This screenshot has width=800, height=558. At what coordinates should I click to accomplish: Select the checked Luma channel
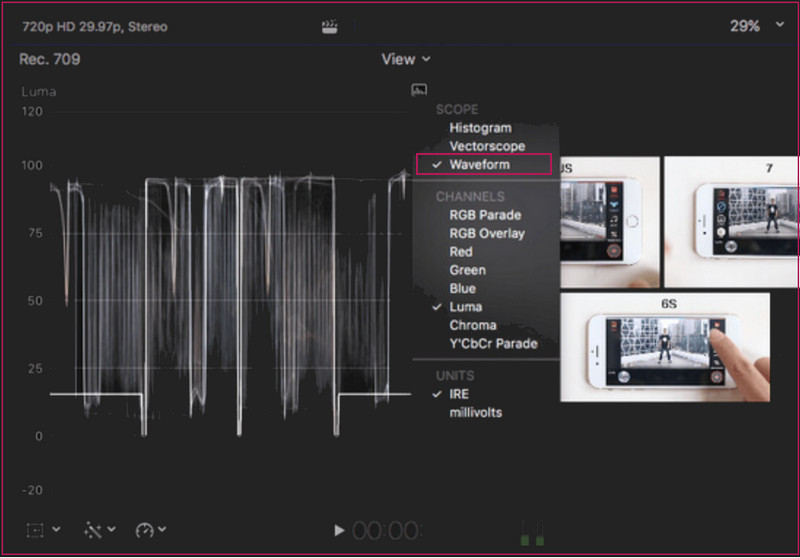465,307
